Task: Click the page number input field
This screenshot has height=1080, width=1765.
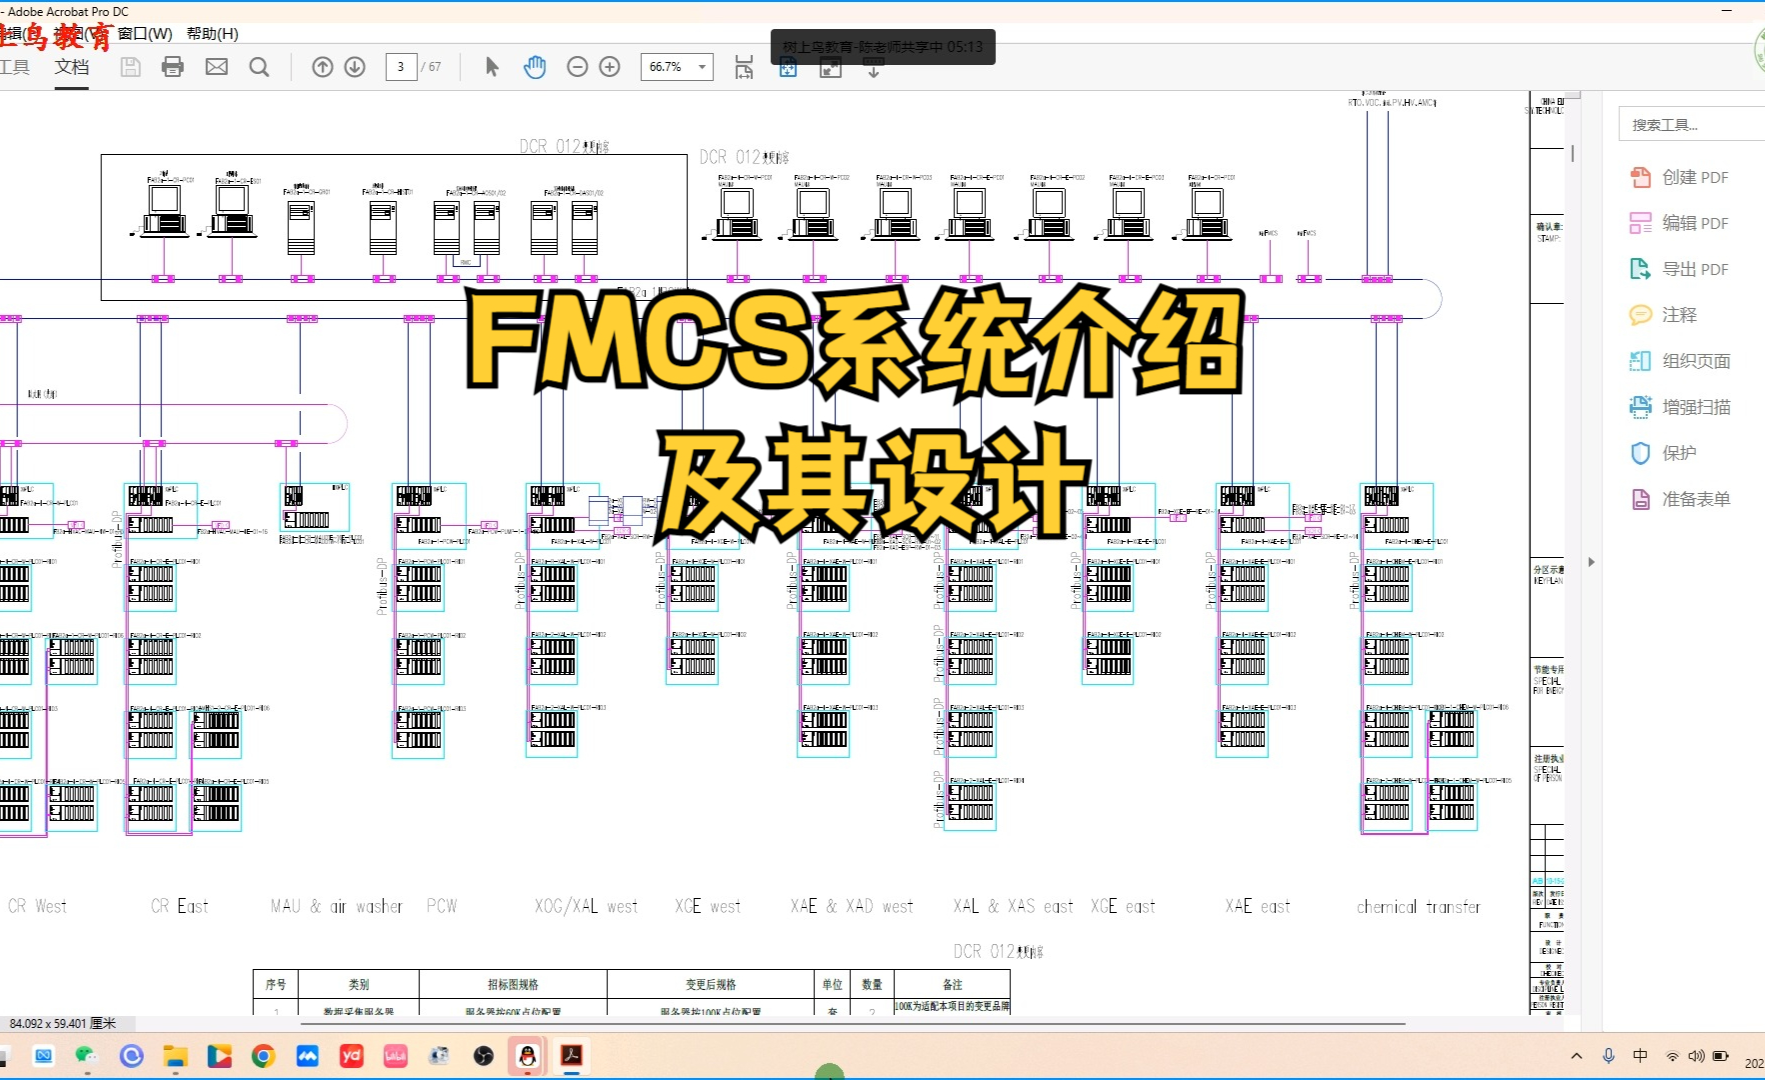Action: coord(400,67)
